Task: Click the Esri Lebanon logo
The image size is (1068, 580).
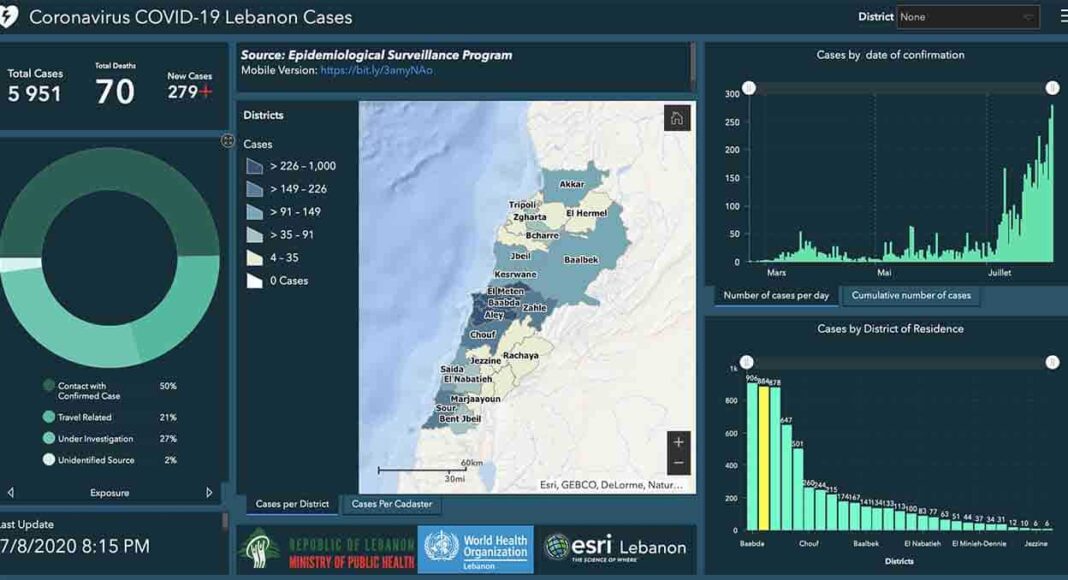Action: coord(615,547)
